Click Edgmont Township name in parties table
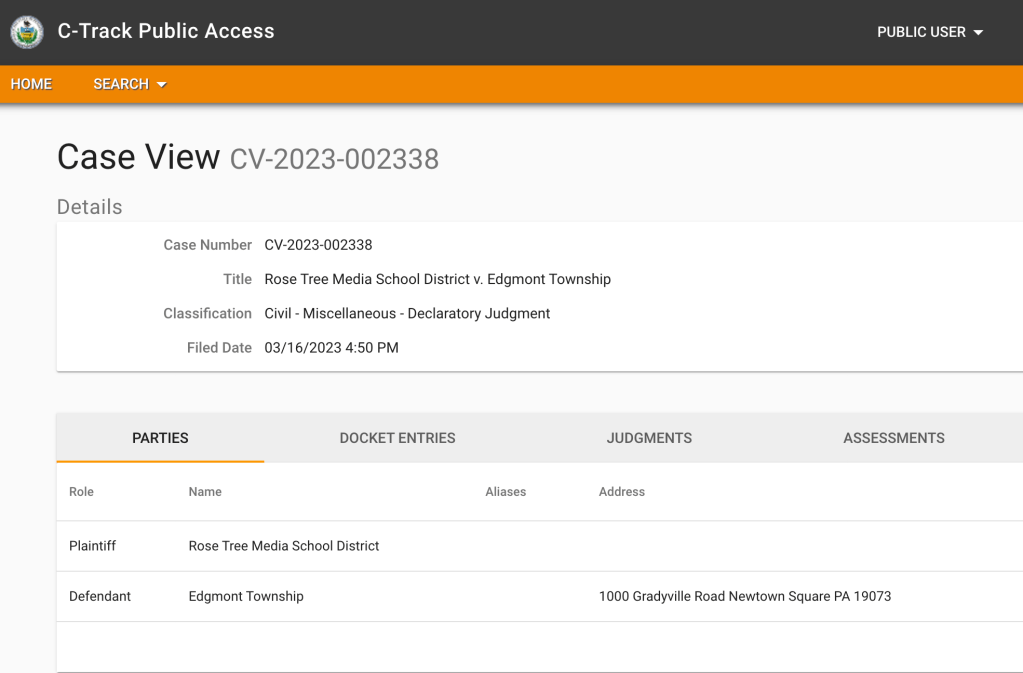 tap(246, 596)
